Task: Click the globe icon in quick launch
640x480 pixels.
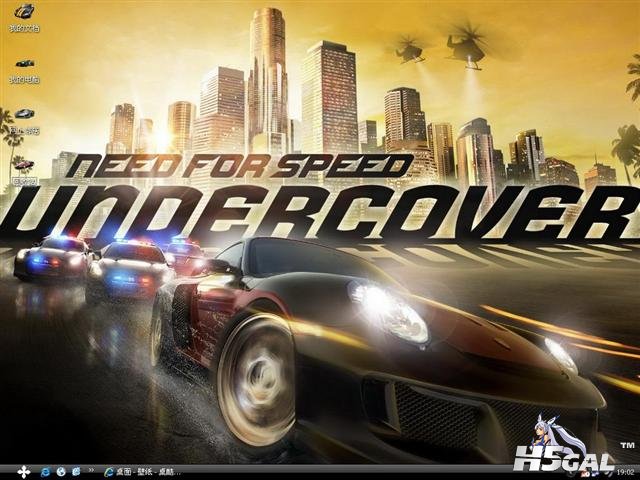Action: 61,472
